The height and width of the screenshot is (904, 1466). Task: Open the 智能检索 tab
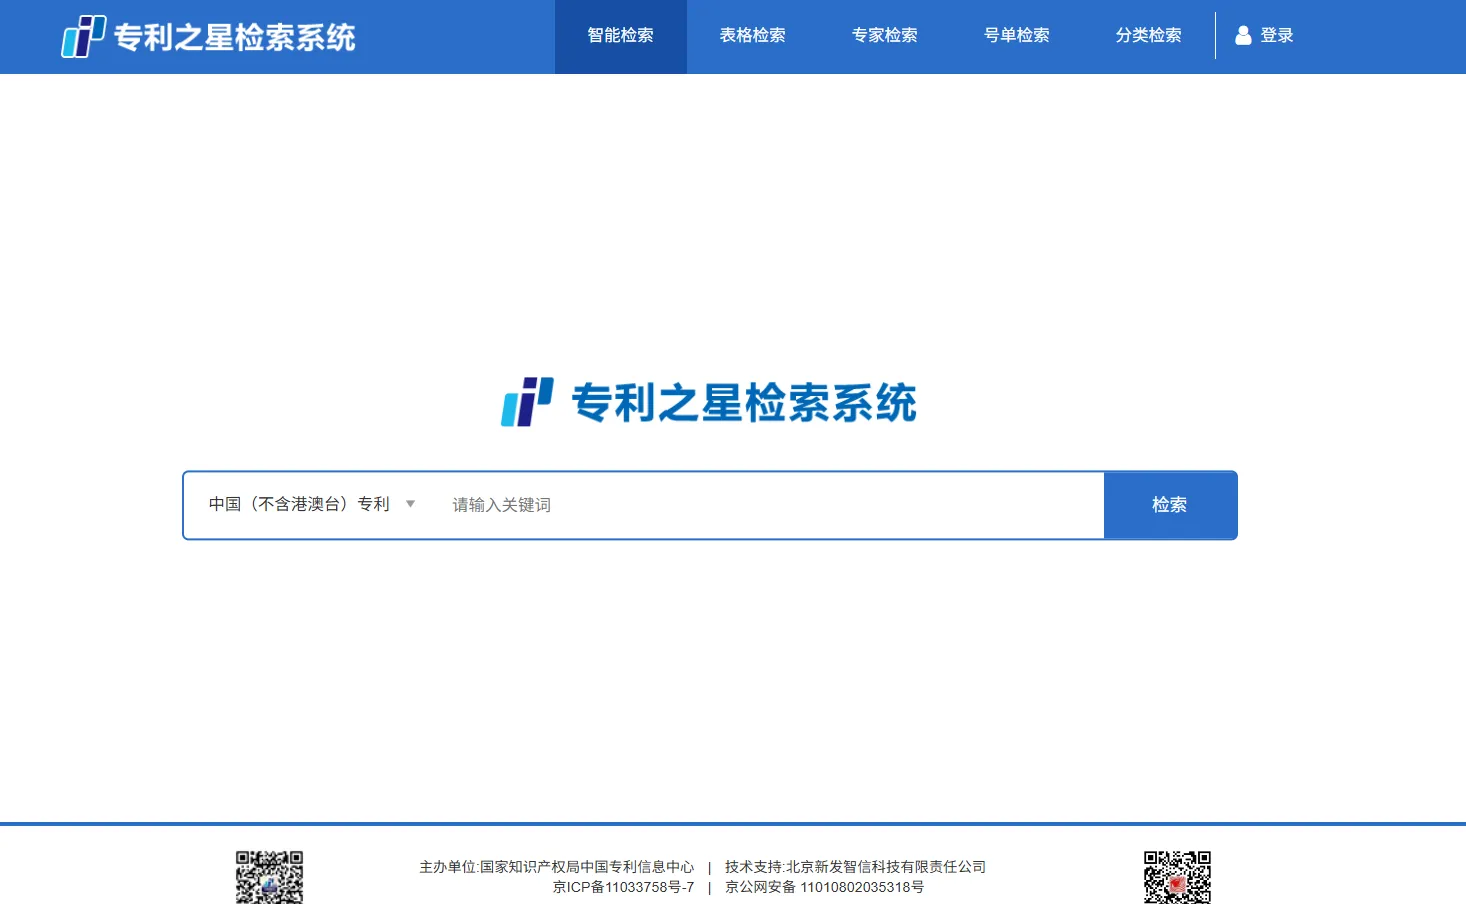621,36
